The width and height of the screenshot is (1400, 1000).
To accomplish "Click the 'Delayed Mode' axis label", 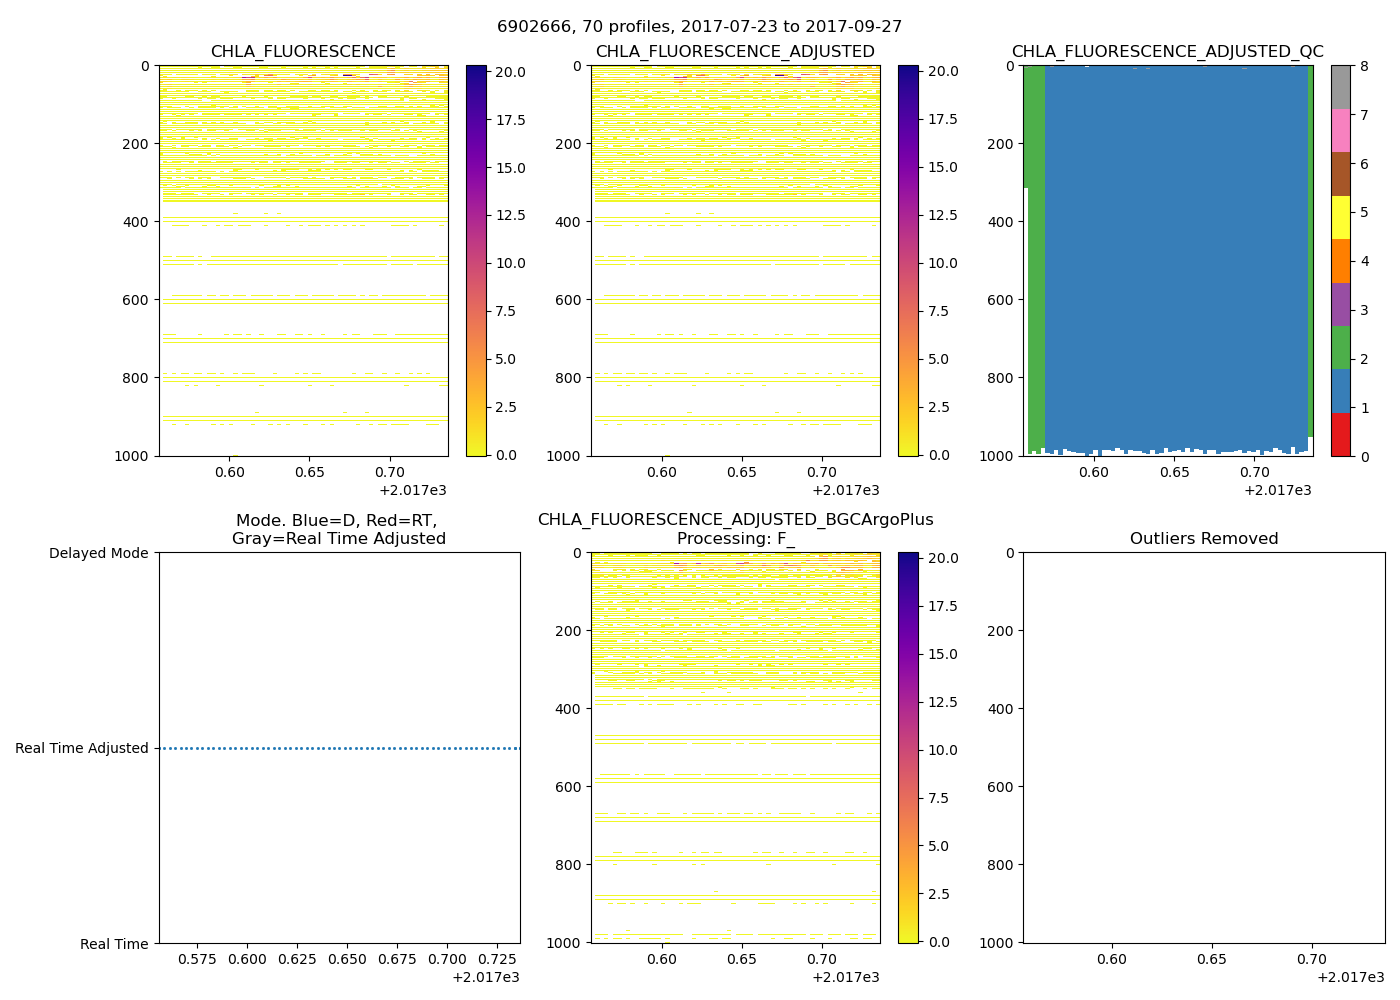I will pos(98,553).
